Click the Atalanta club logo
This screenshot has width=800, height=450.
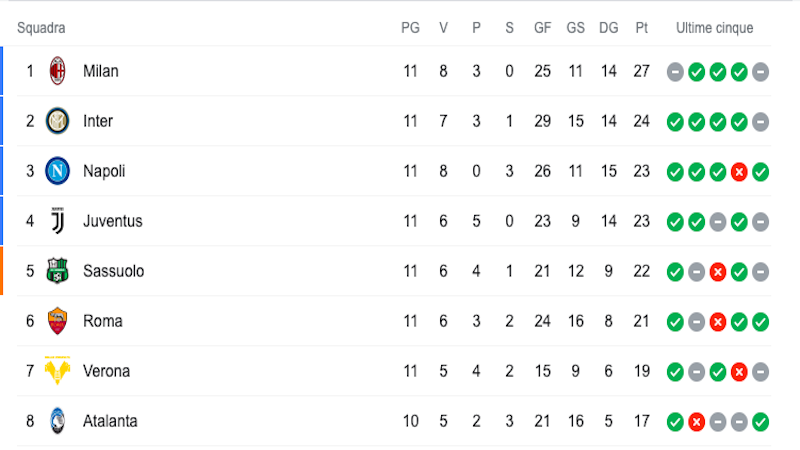pos(58,420)
